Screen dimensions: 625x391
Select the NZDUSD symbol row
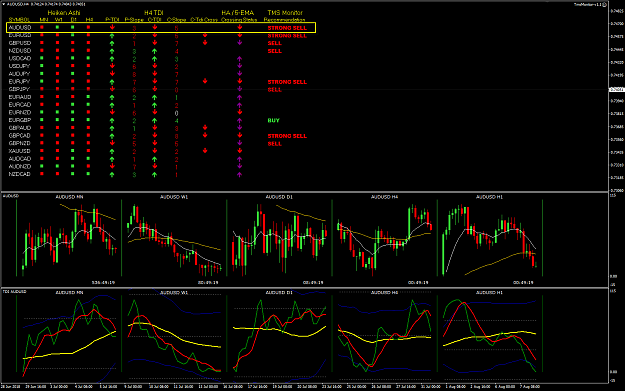click(20, 51)
